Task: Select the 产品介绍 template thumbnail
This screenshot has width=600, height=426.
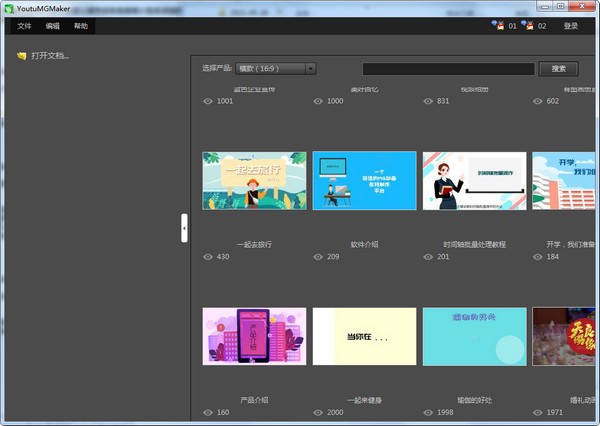Action: click(254, 336)
